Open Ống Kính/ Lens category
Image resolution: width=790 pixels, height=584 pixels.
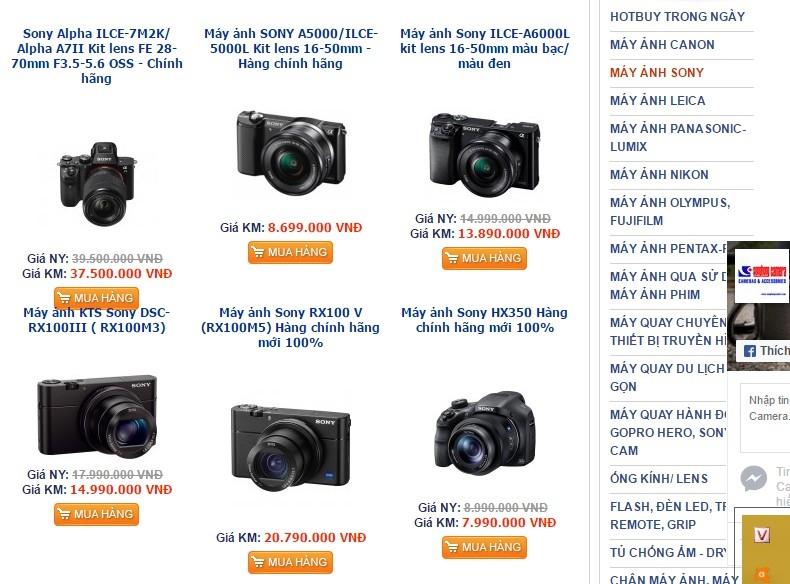pyautogui.click(x=659, y=479)
